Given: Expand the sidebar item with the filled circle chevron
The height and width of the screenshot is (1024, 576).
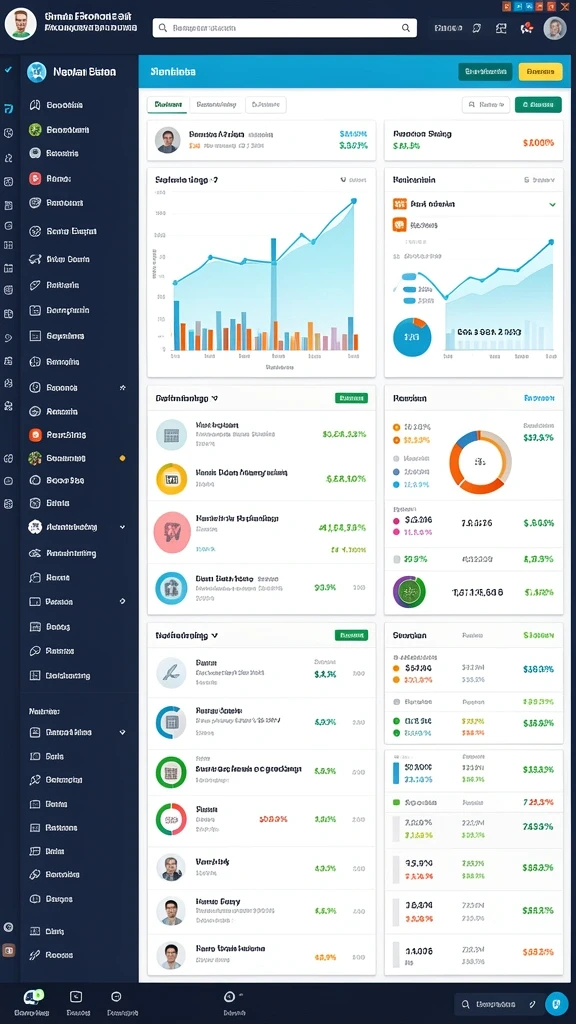Looking at the screenshot, I should (78, 601).
